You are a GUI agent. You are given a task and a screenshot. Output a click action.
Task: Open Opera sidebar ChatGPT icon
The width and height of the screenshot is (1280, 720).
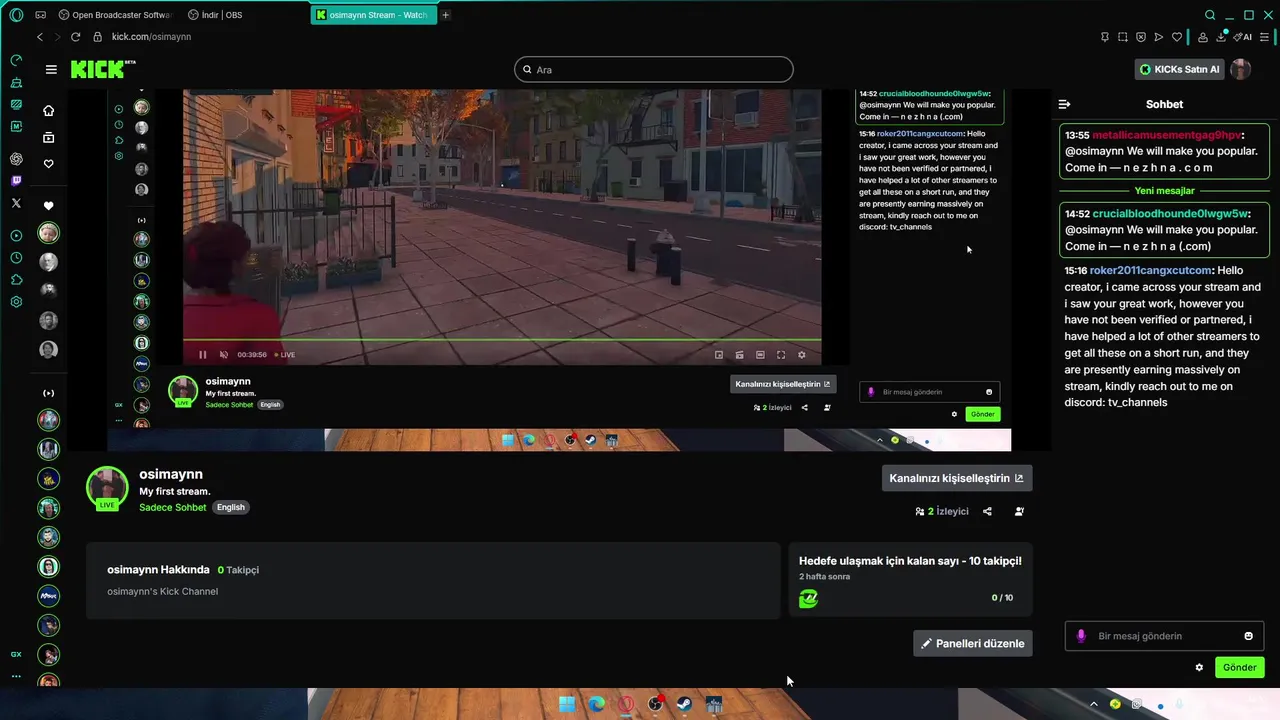16,159
